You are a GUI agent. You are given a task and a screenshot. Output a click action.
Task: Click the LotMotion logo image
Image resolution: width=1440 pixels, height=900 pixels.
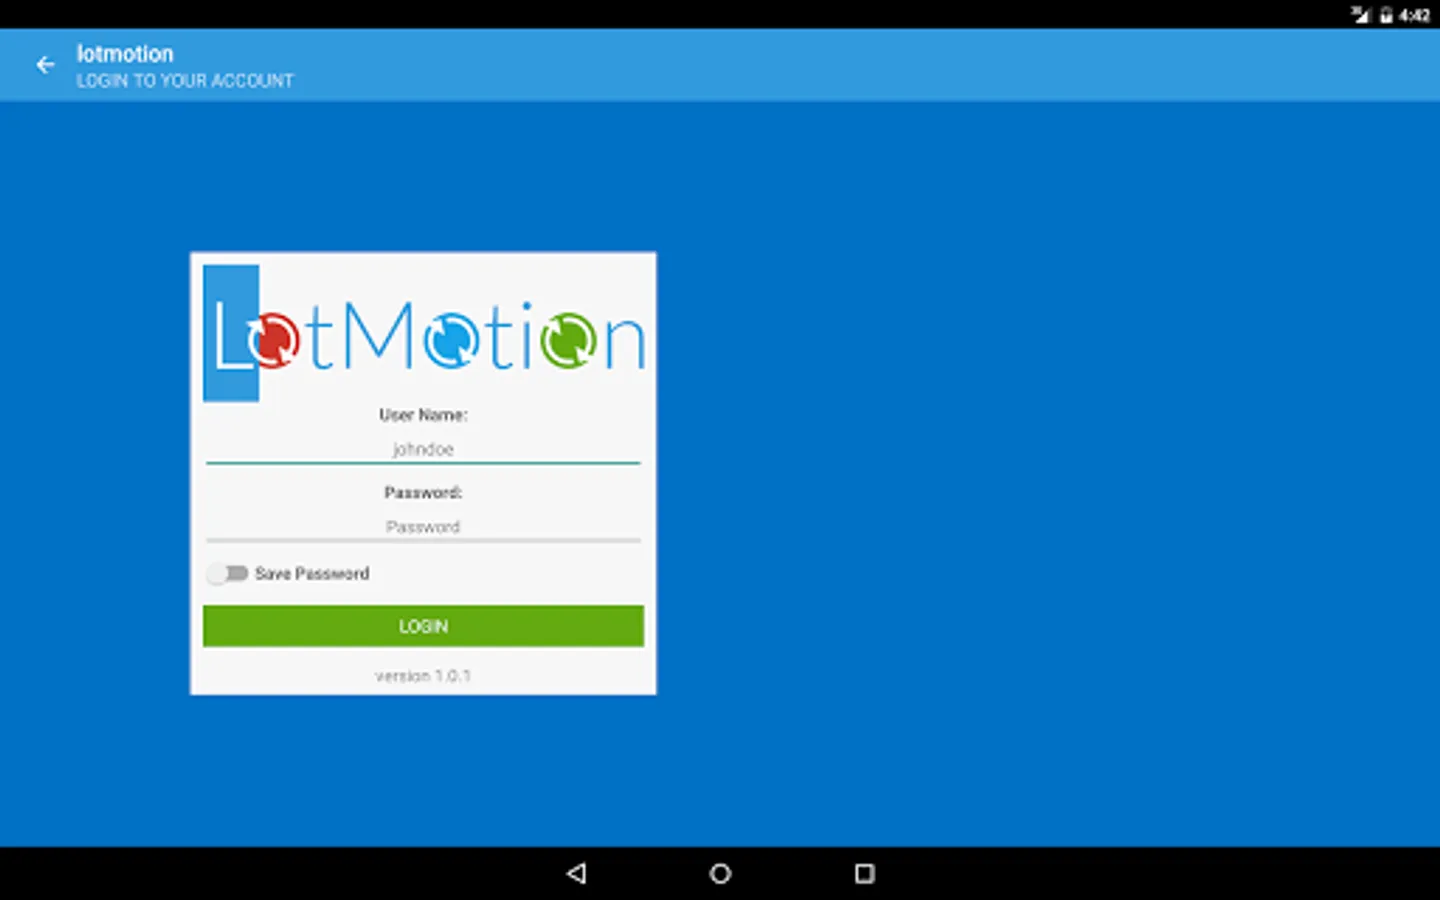[424, 334]
